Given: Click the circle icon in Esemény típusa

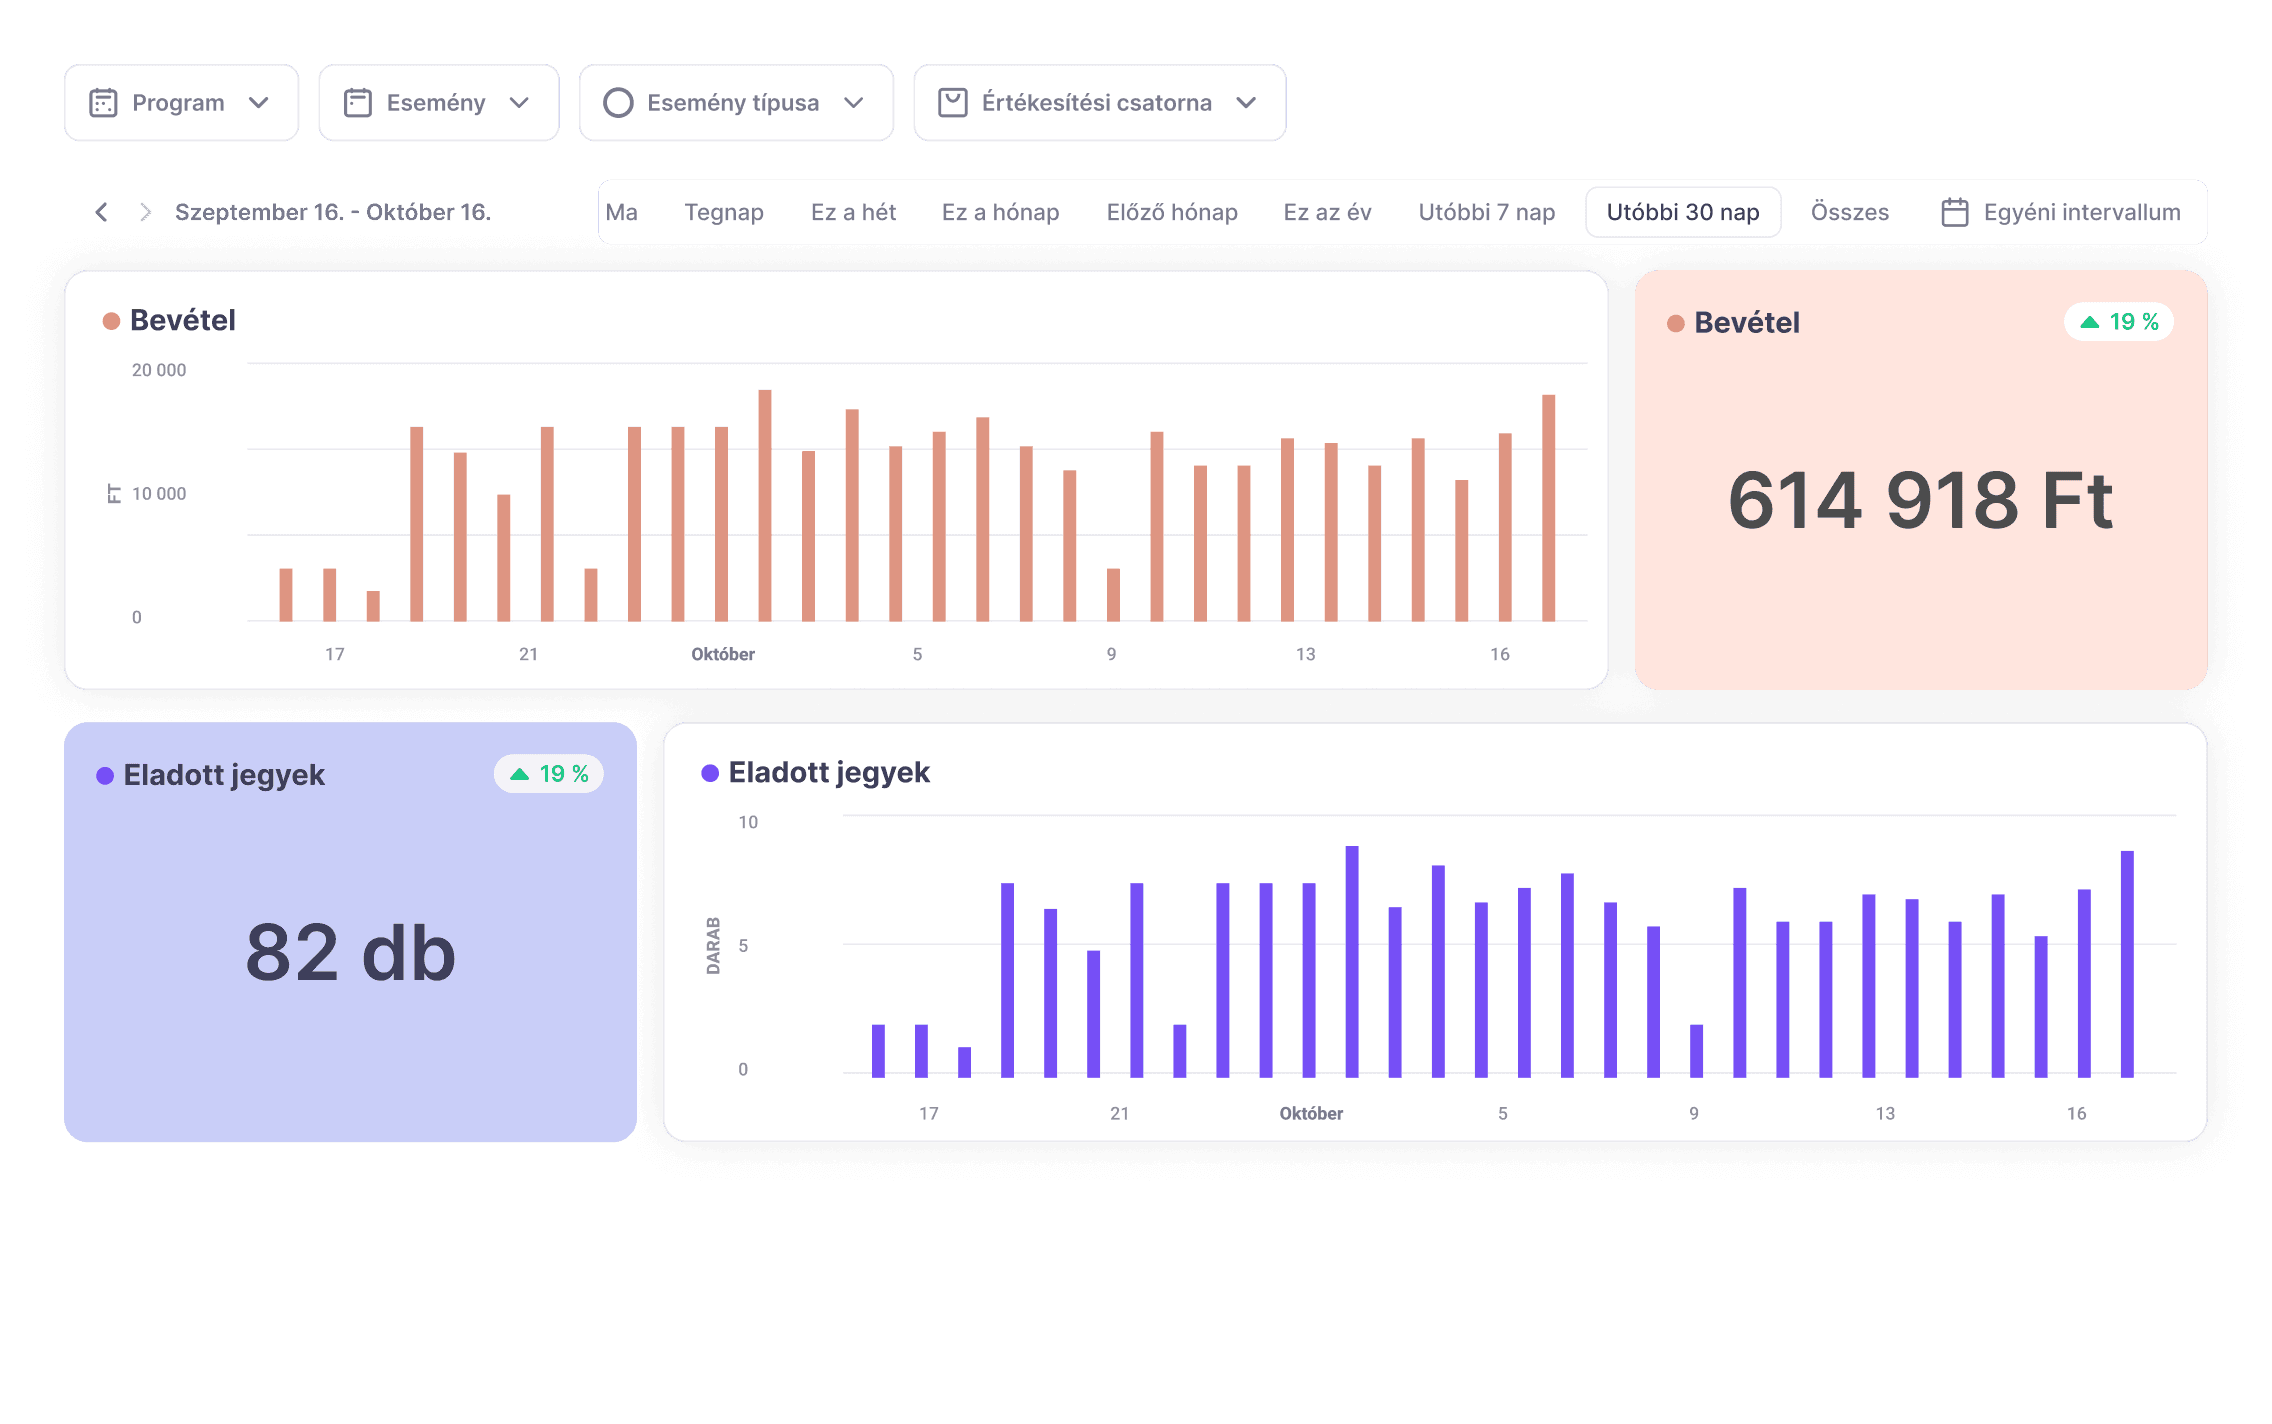Looking at the screenshot, I should (x=618, y=103).
